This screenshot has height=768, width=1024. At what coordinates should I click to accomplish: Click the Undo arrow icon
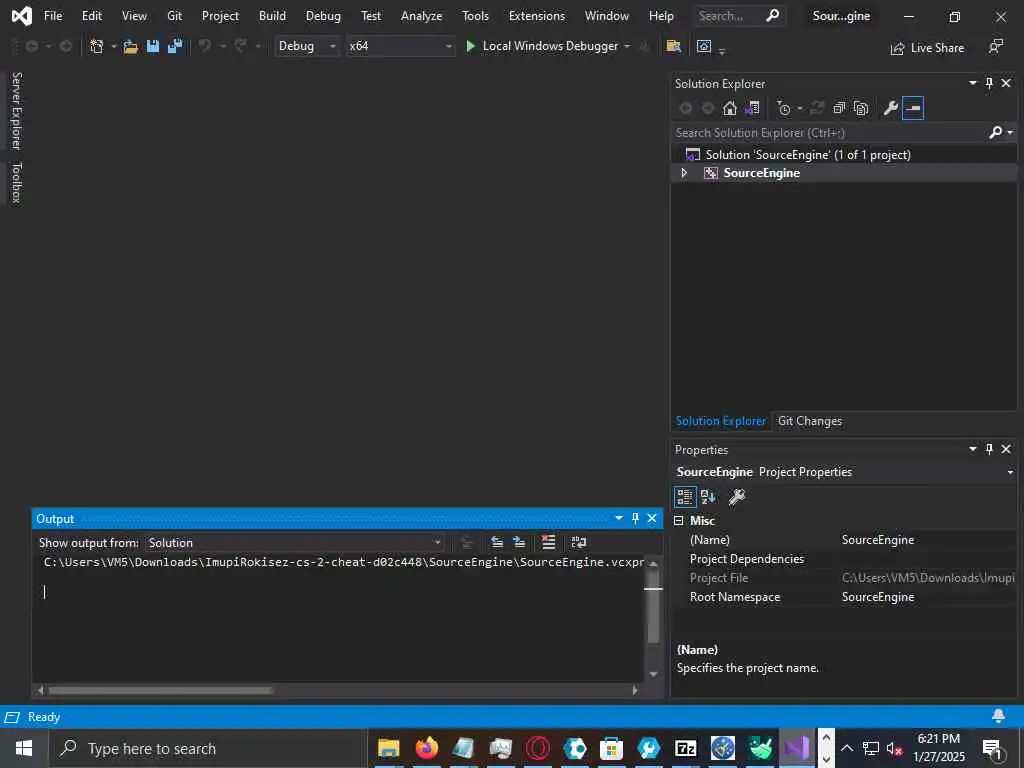coord(205,46)
